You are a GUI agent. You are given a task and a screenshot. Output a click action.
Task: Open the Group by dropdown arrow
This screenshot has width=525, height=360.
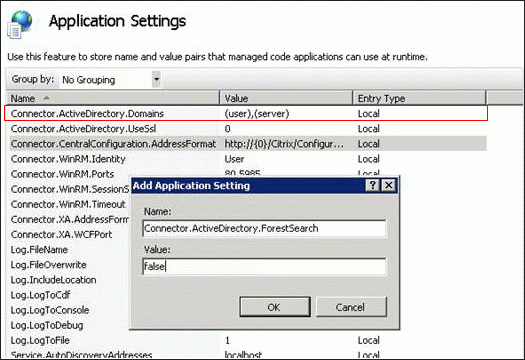point(156,79)
